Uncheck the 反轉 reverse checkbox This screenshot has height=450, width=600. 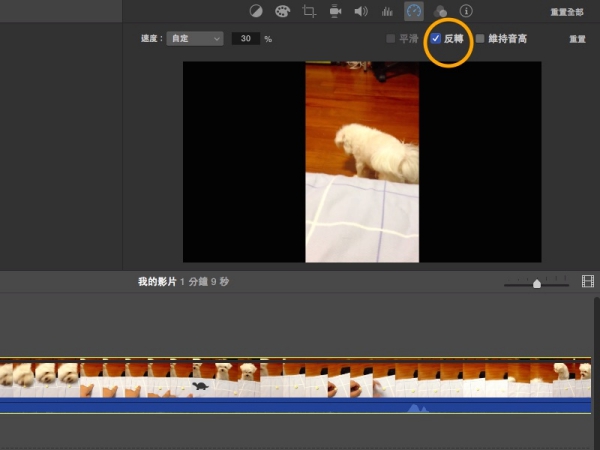coord(435,39)
